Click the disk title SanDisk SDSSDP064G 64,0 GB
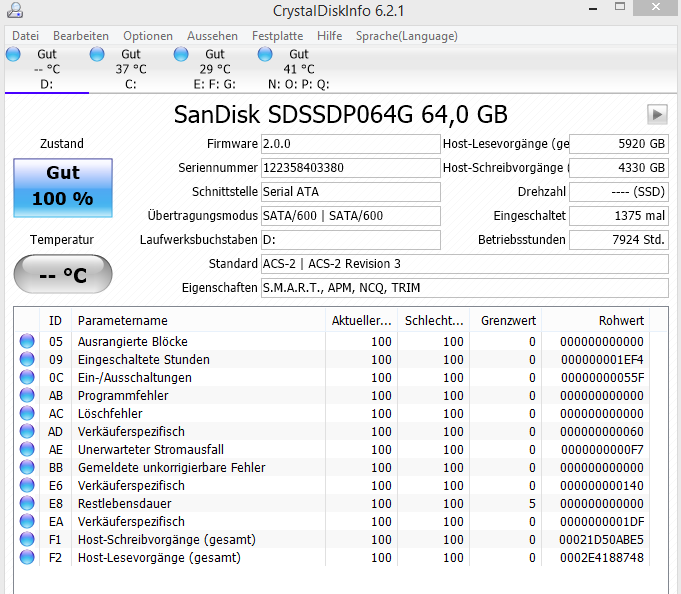 coord(340,115)
